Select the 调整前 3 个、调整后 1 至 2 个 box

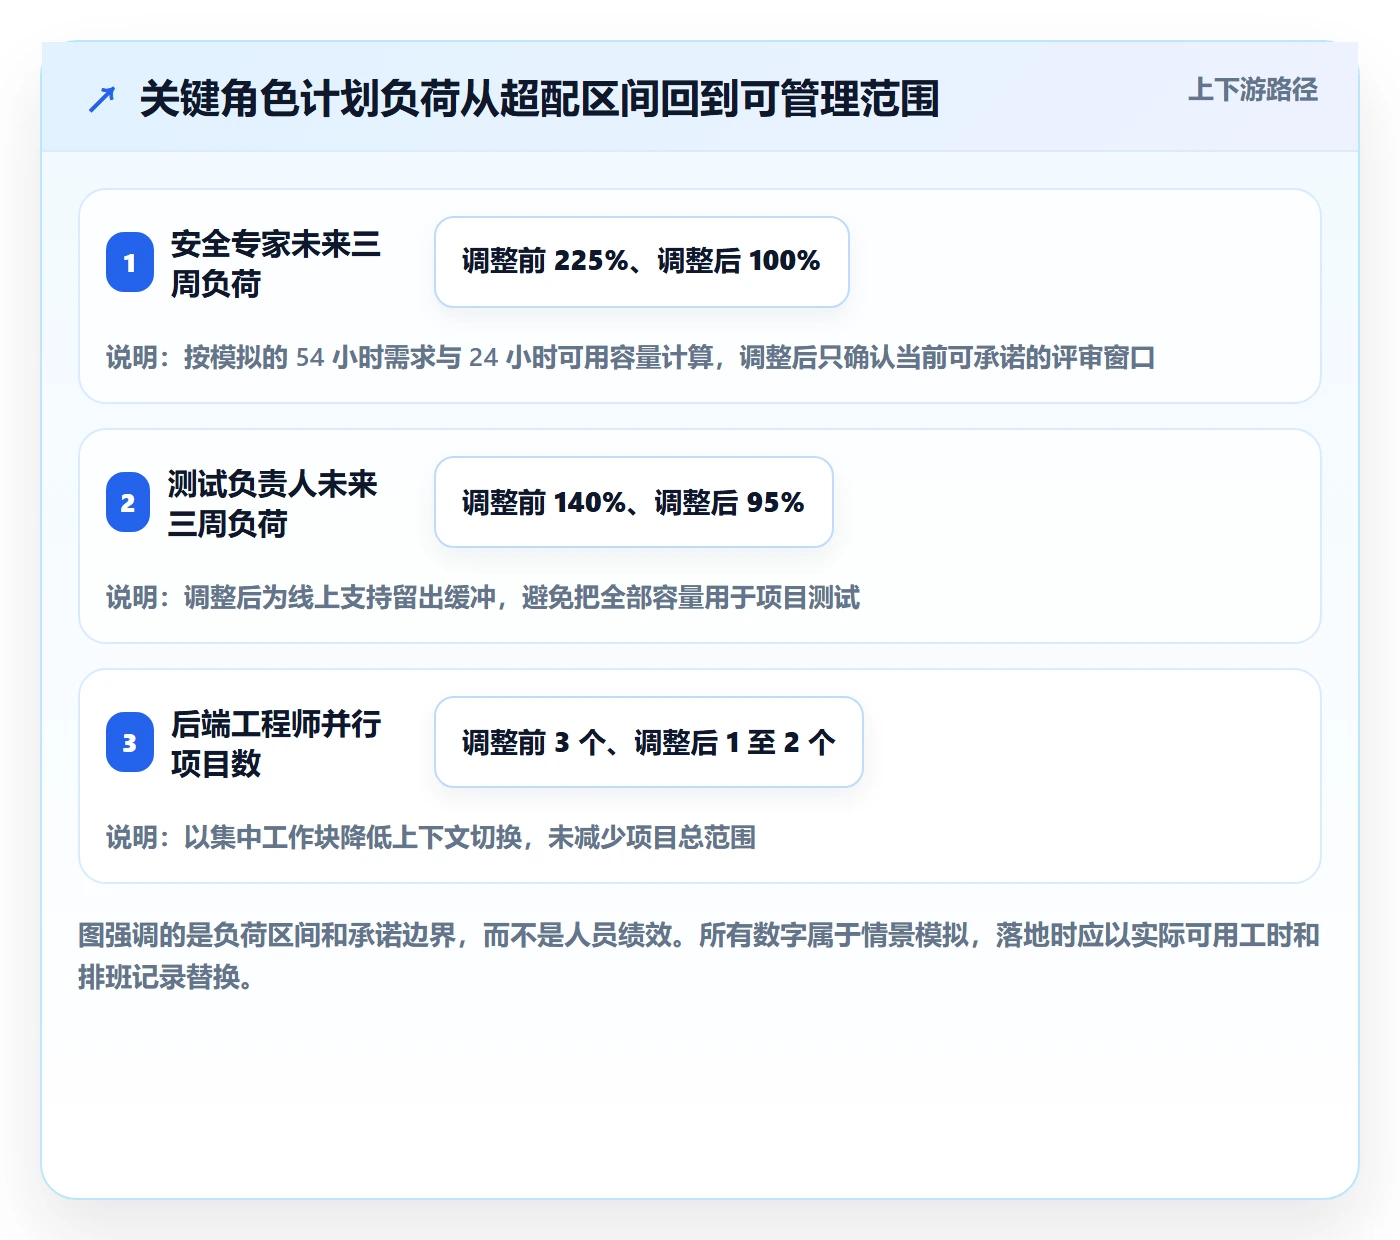coord(649,742)
